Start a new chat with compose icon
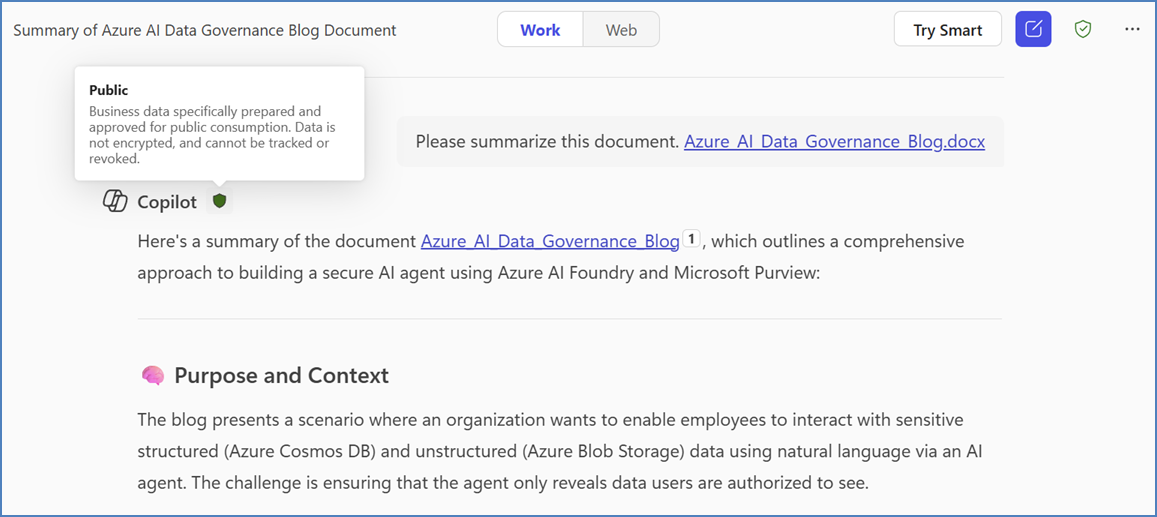 (1033, 30)
